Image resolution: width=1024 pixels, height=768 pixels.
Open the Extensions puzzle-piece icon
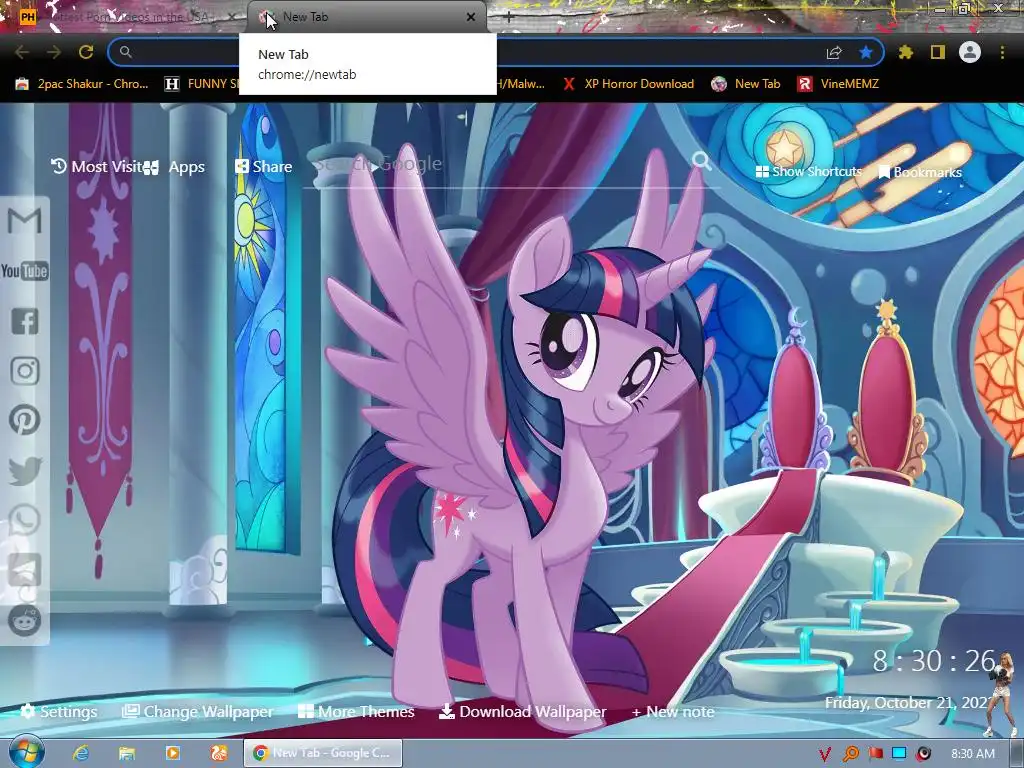coord(905,52)
